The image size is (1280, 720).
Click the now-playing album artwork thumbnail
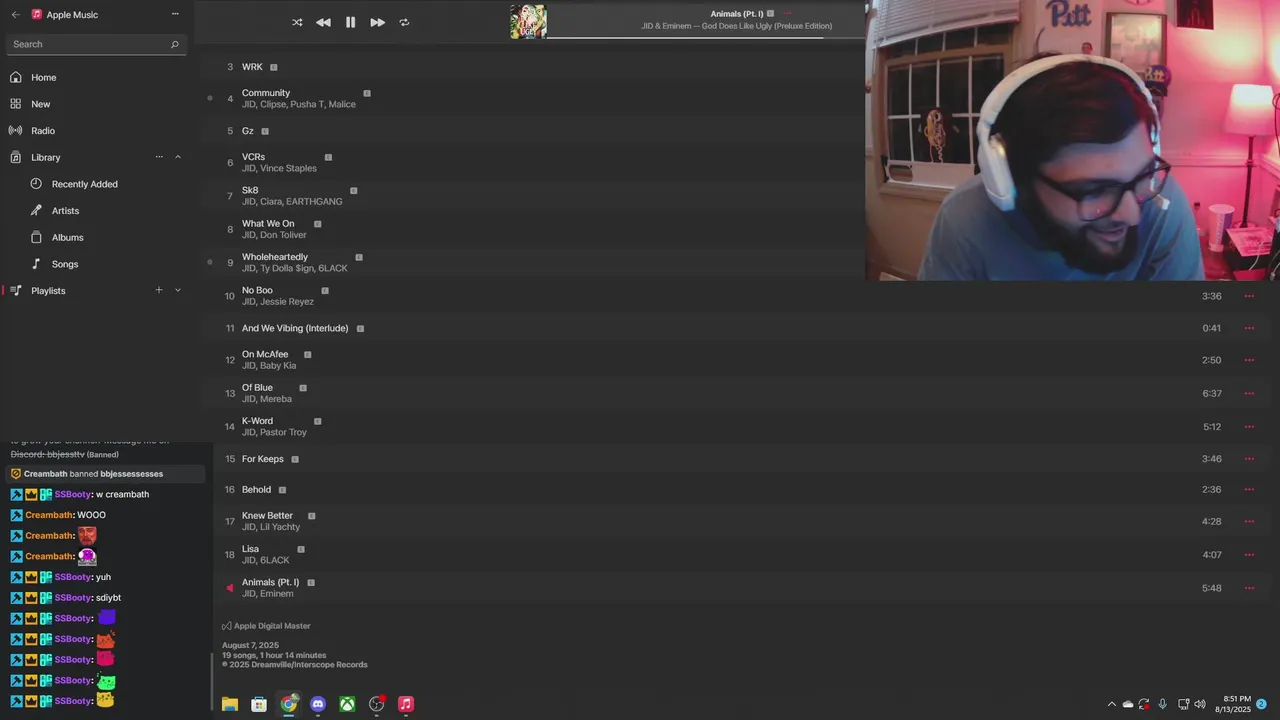[x=528, y=22]
